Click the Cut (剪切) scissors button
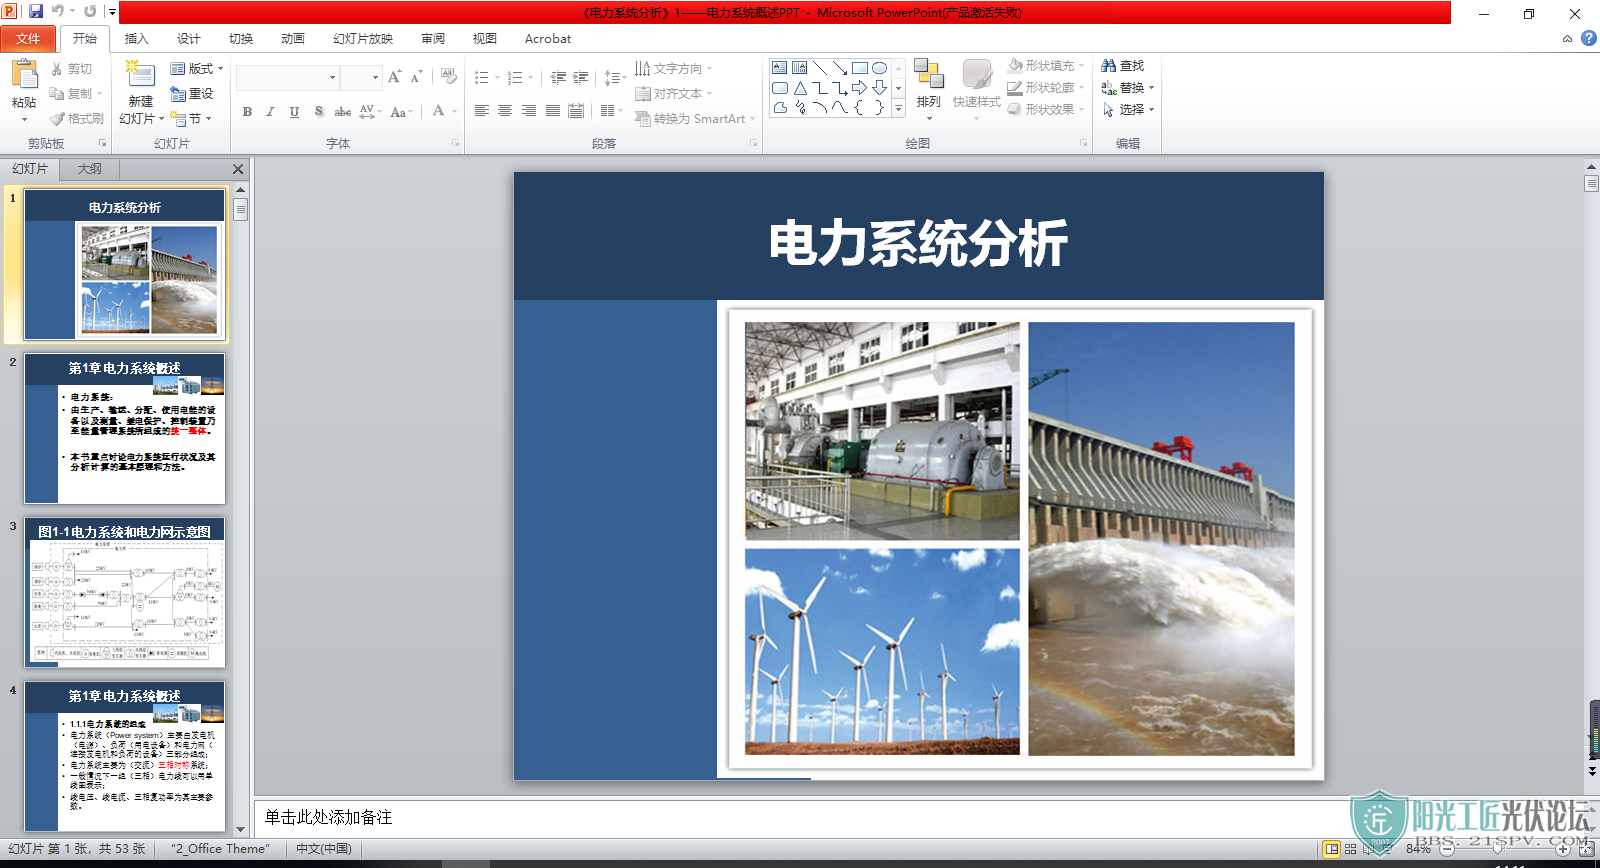 click(x=72, y=69)
